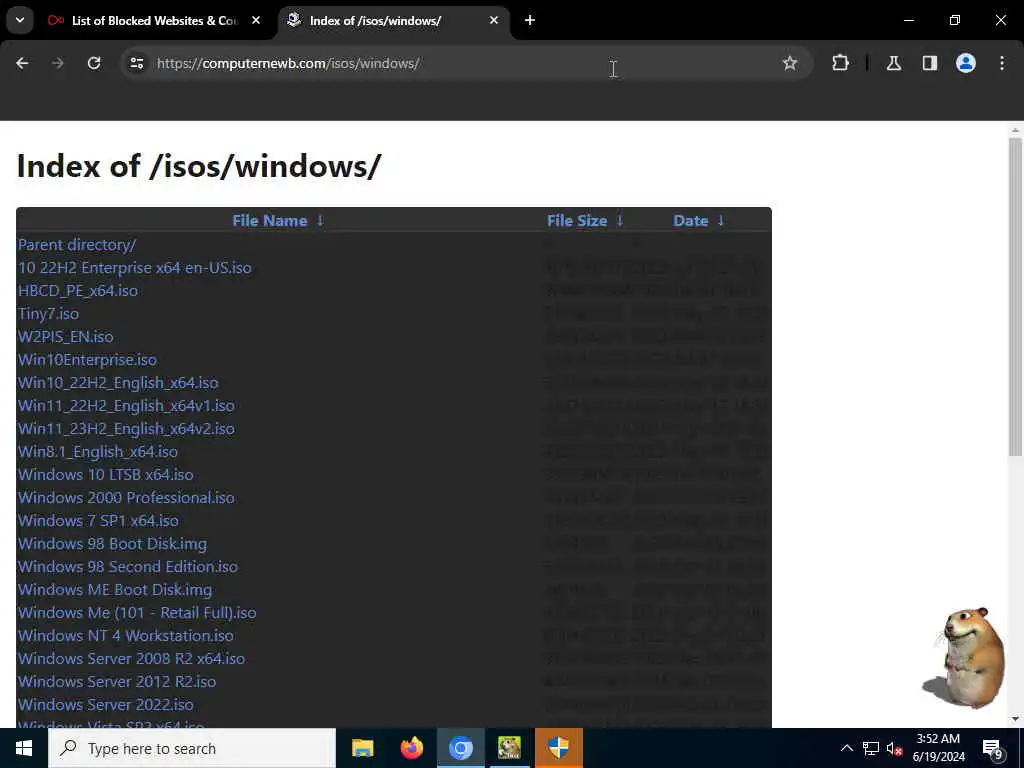Image resolution: width=1024 pixels, height=768 pixels.
Task: Select Windows Me (101 - Retail Full).iso
Action: (x=137, y=613)
